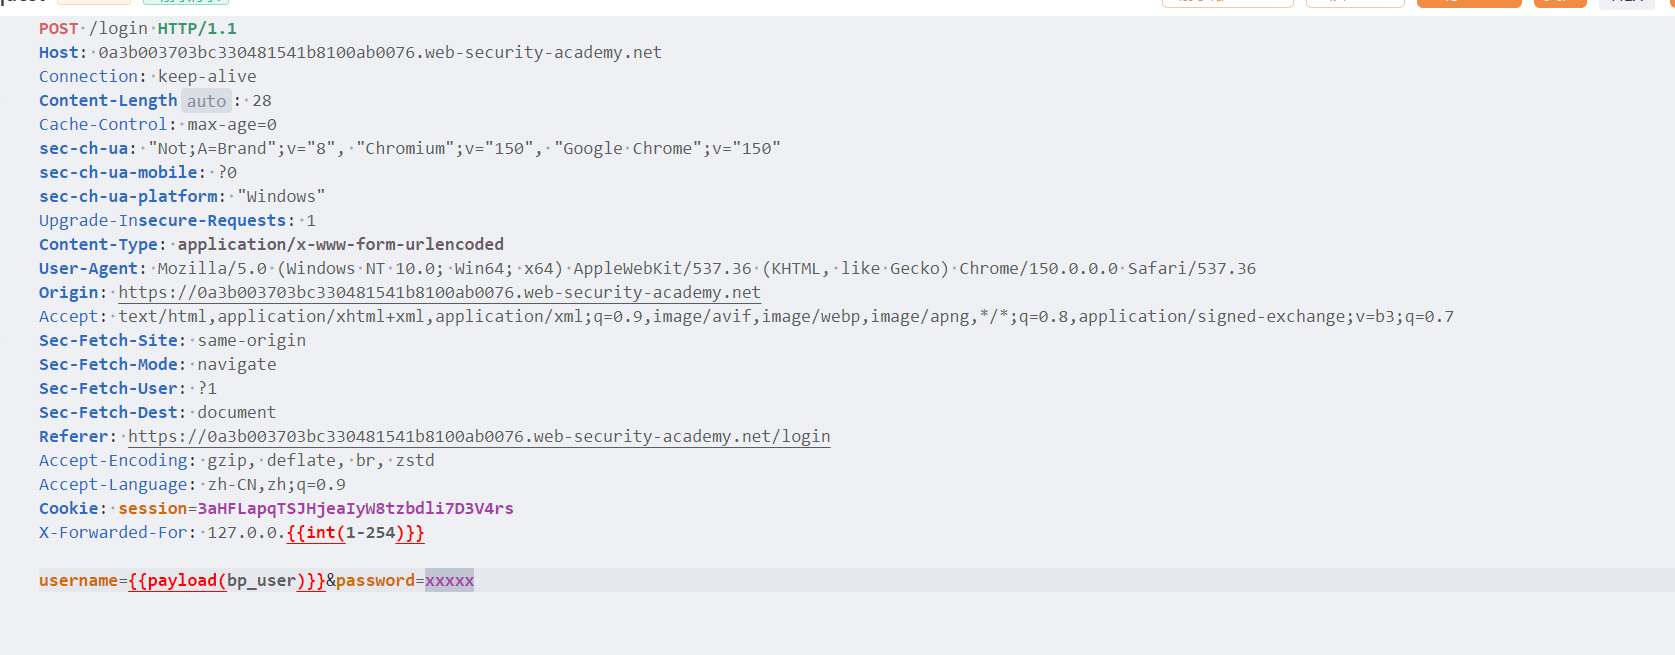Open the Referer login URL link
The height and width of the screenshot is (655, 1675).
tap(479, 437)
